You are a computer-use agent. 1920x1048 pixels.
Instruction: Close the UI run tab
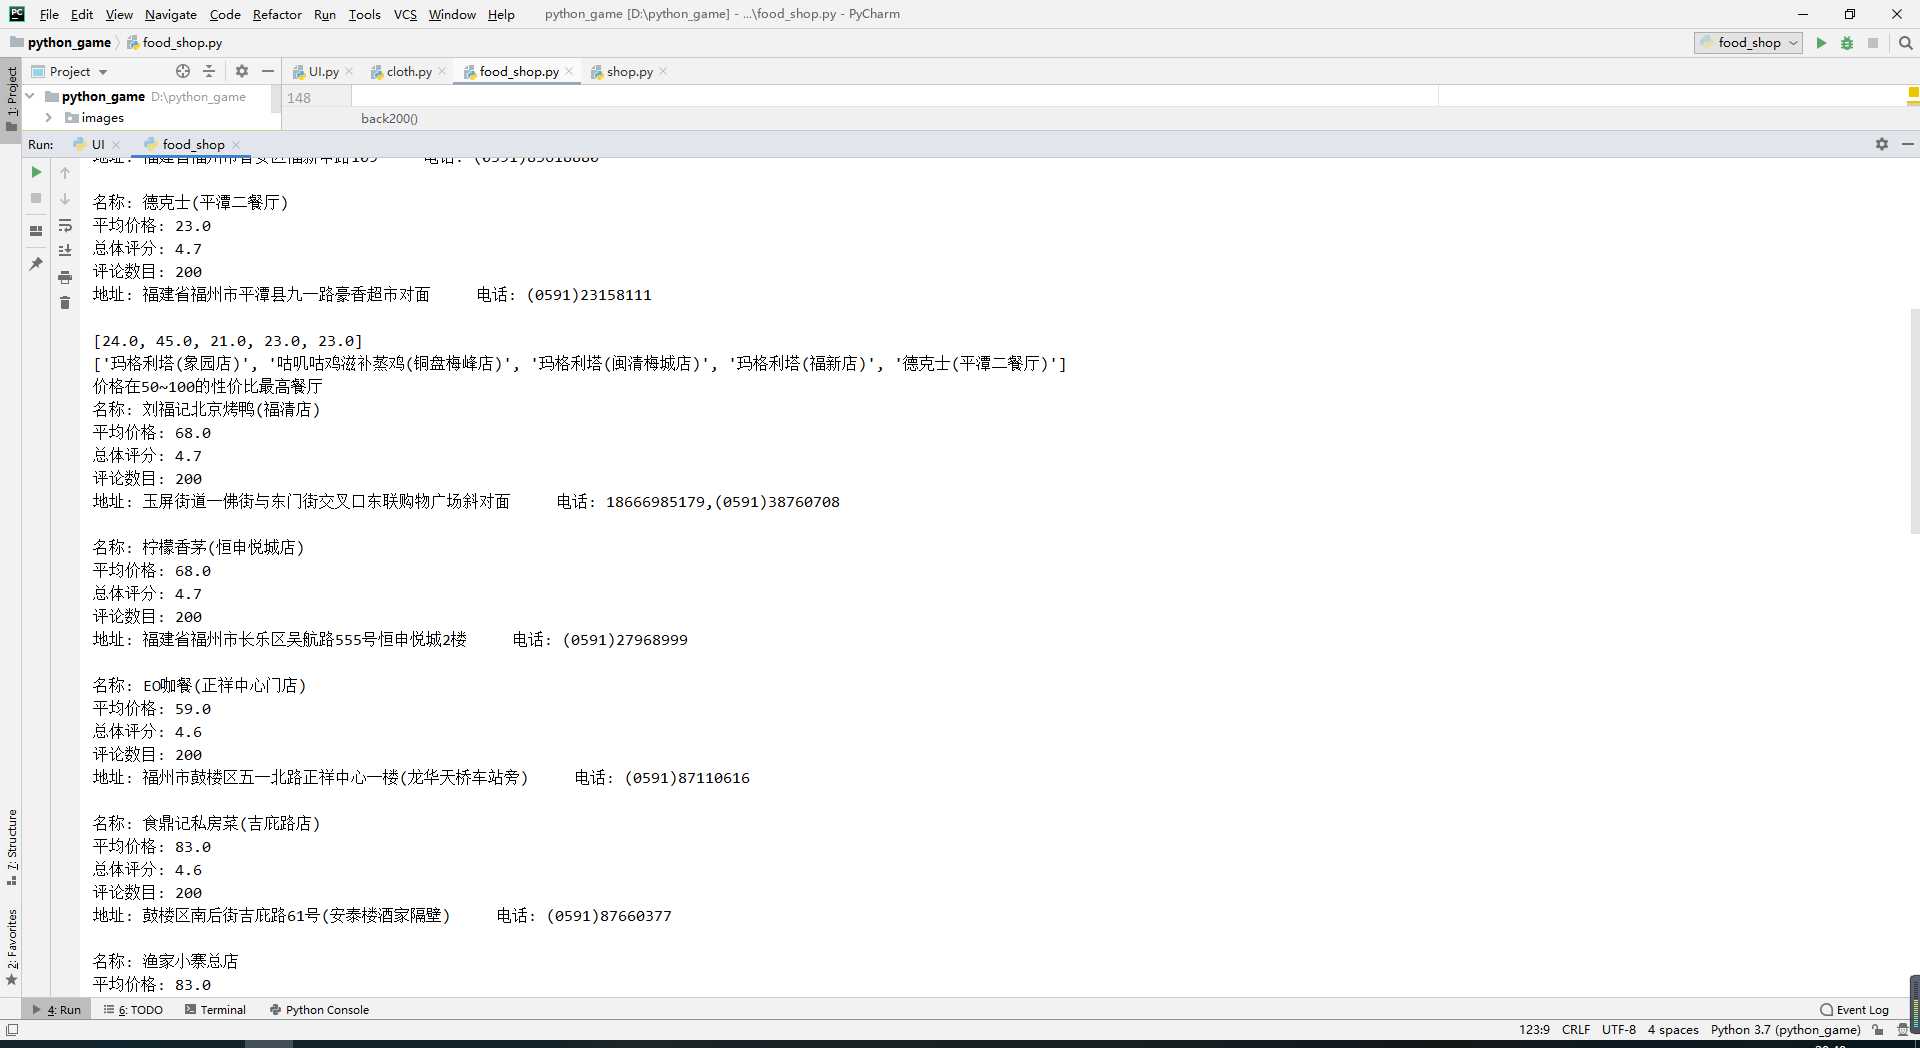pyautogui.click(x=116, y=145)
